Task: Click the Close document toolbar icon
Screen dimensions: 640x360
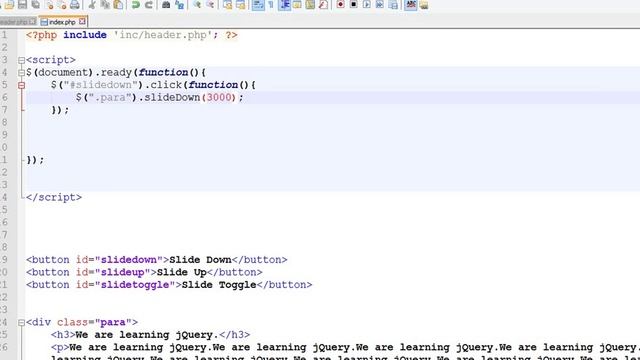Action: click(x=49, y=4)
